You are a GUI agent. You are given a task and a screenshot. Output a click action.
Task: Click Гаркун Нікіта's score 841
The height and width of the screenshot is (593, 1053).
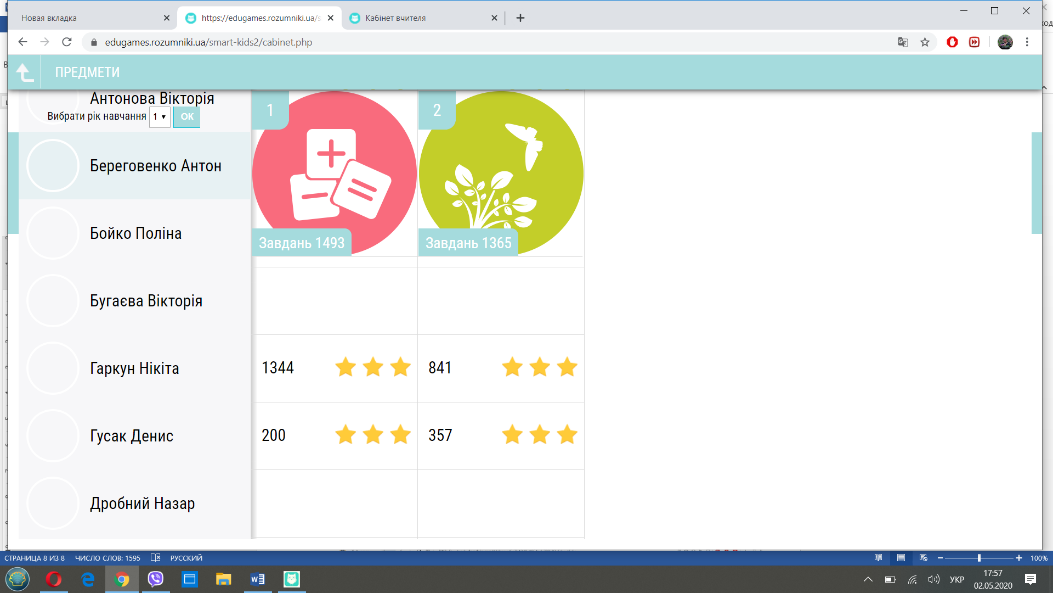pos(440,368)
